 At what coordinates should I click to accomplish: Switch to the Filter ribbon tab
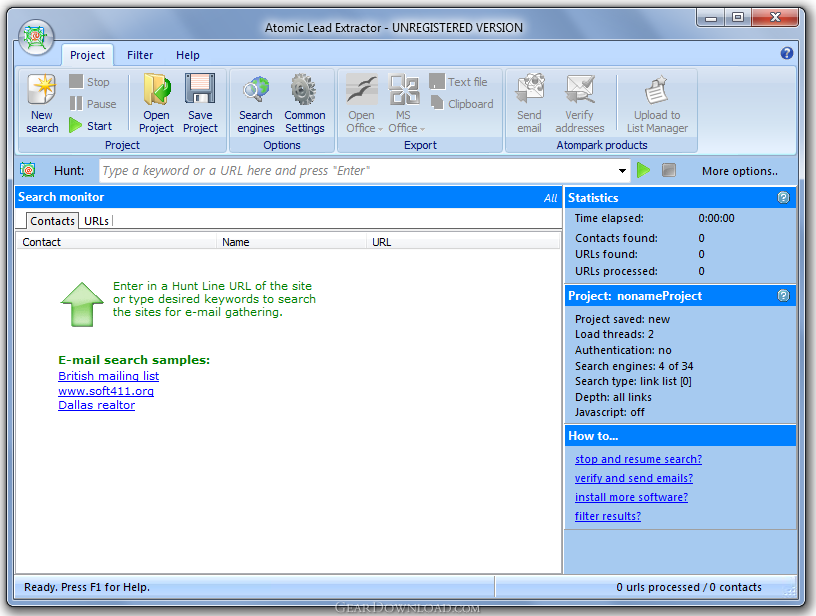[140, 55]
